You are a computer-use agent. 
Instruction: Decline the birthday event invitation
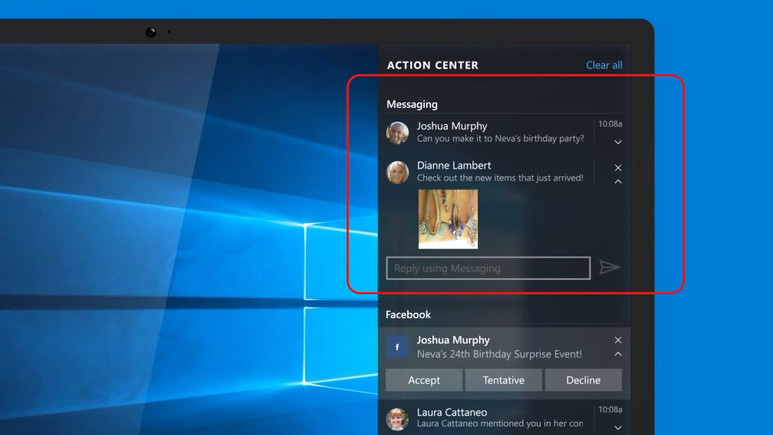[583, 380]
